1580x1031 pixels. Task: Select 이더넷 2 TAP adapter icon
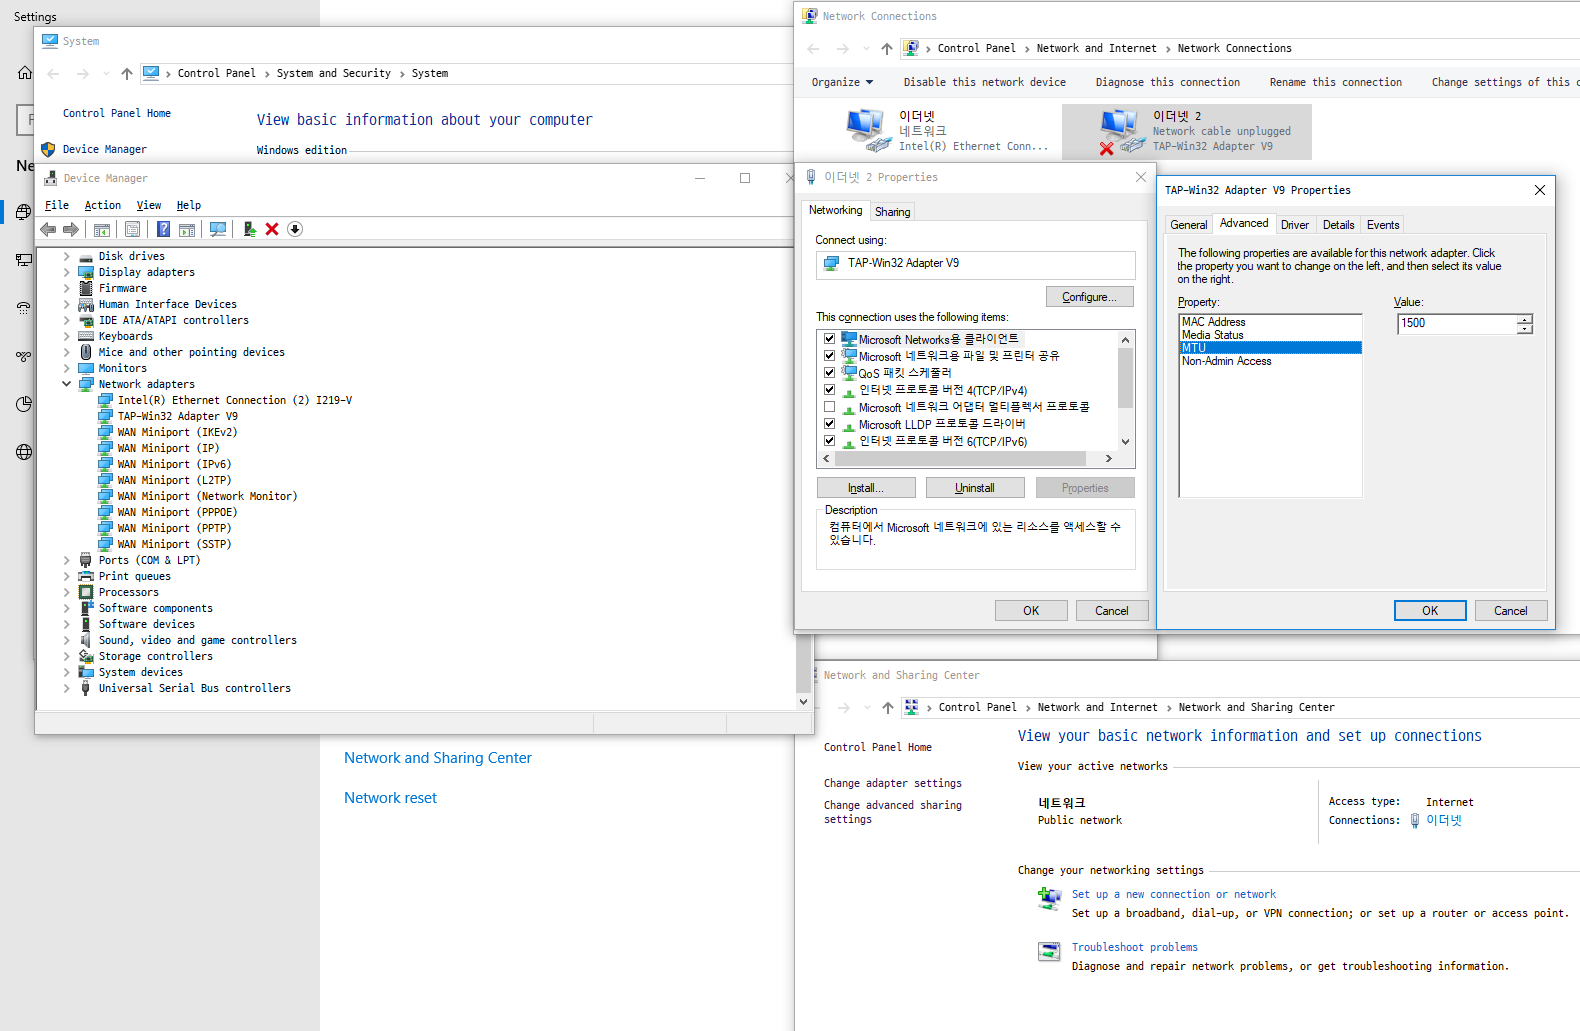pos(1121,132)
